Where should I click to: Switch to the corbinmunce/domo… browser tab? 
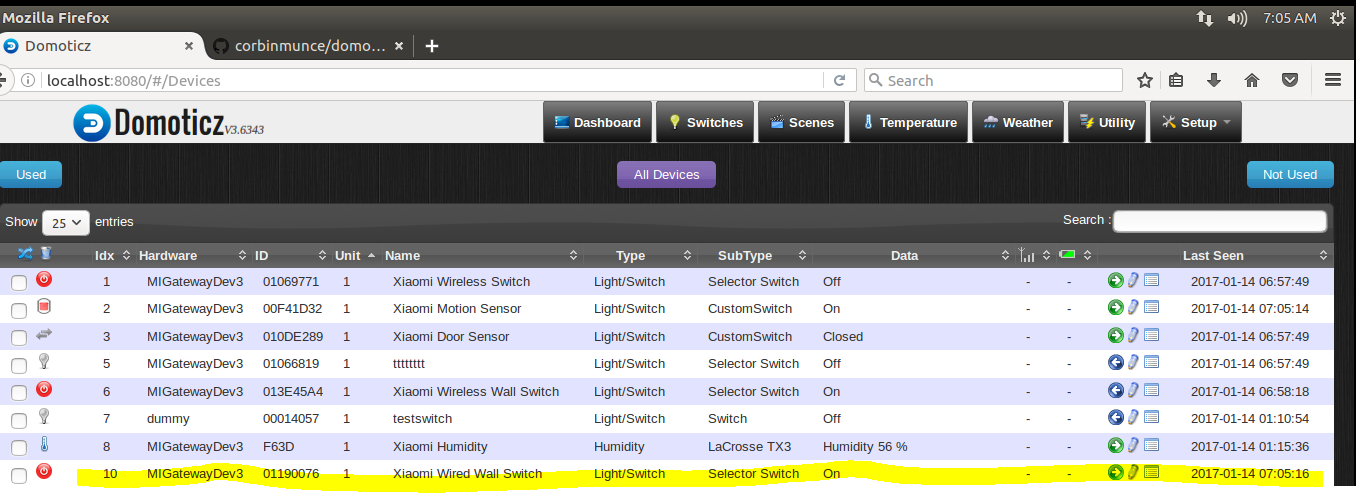point(309,46)
